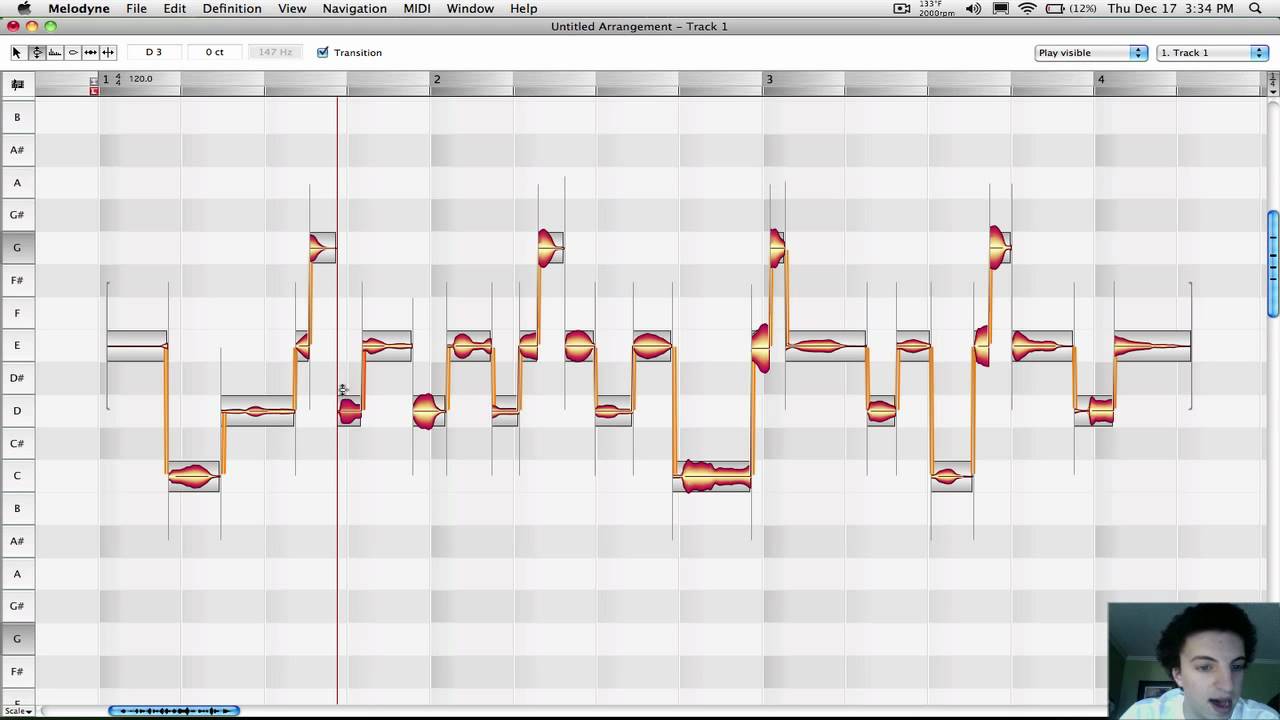This screenshot has height=720, width=1280.
Task: Click the F key on pitch ruler
Action: (17, 313)
